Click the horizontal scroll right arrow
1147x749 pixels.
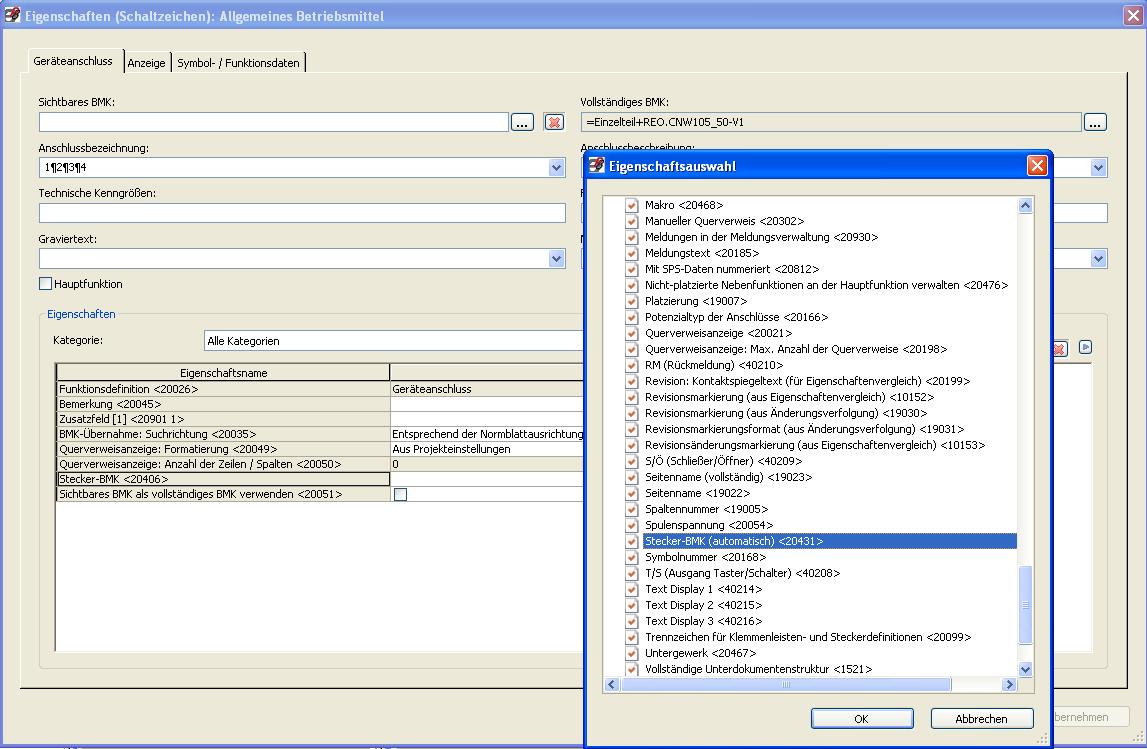pyautogui.click(x=1009, y=685)
